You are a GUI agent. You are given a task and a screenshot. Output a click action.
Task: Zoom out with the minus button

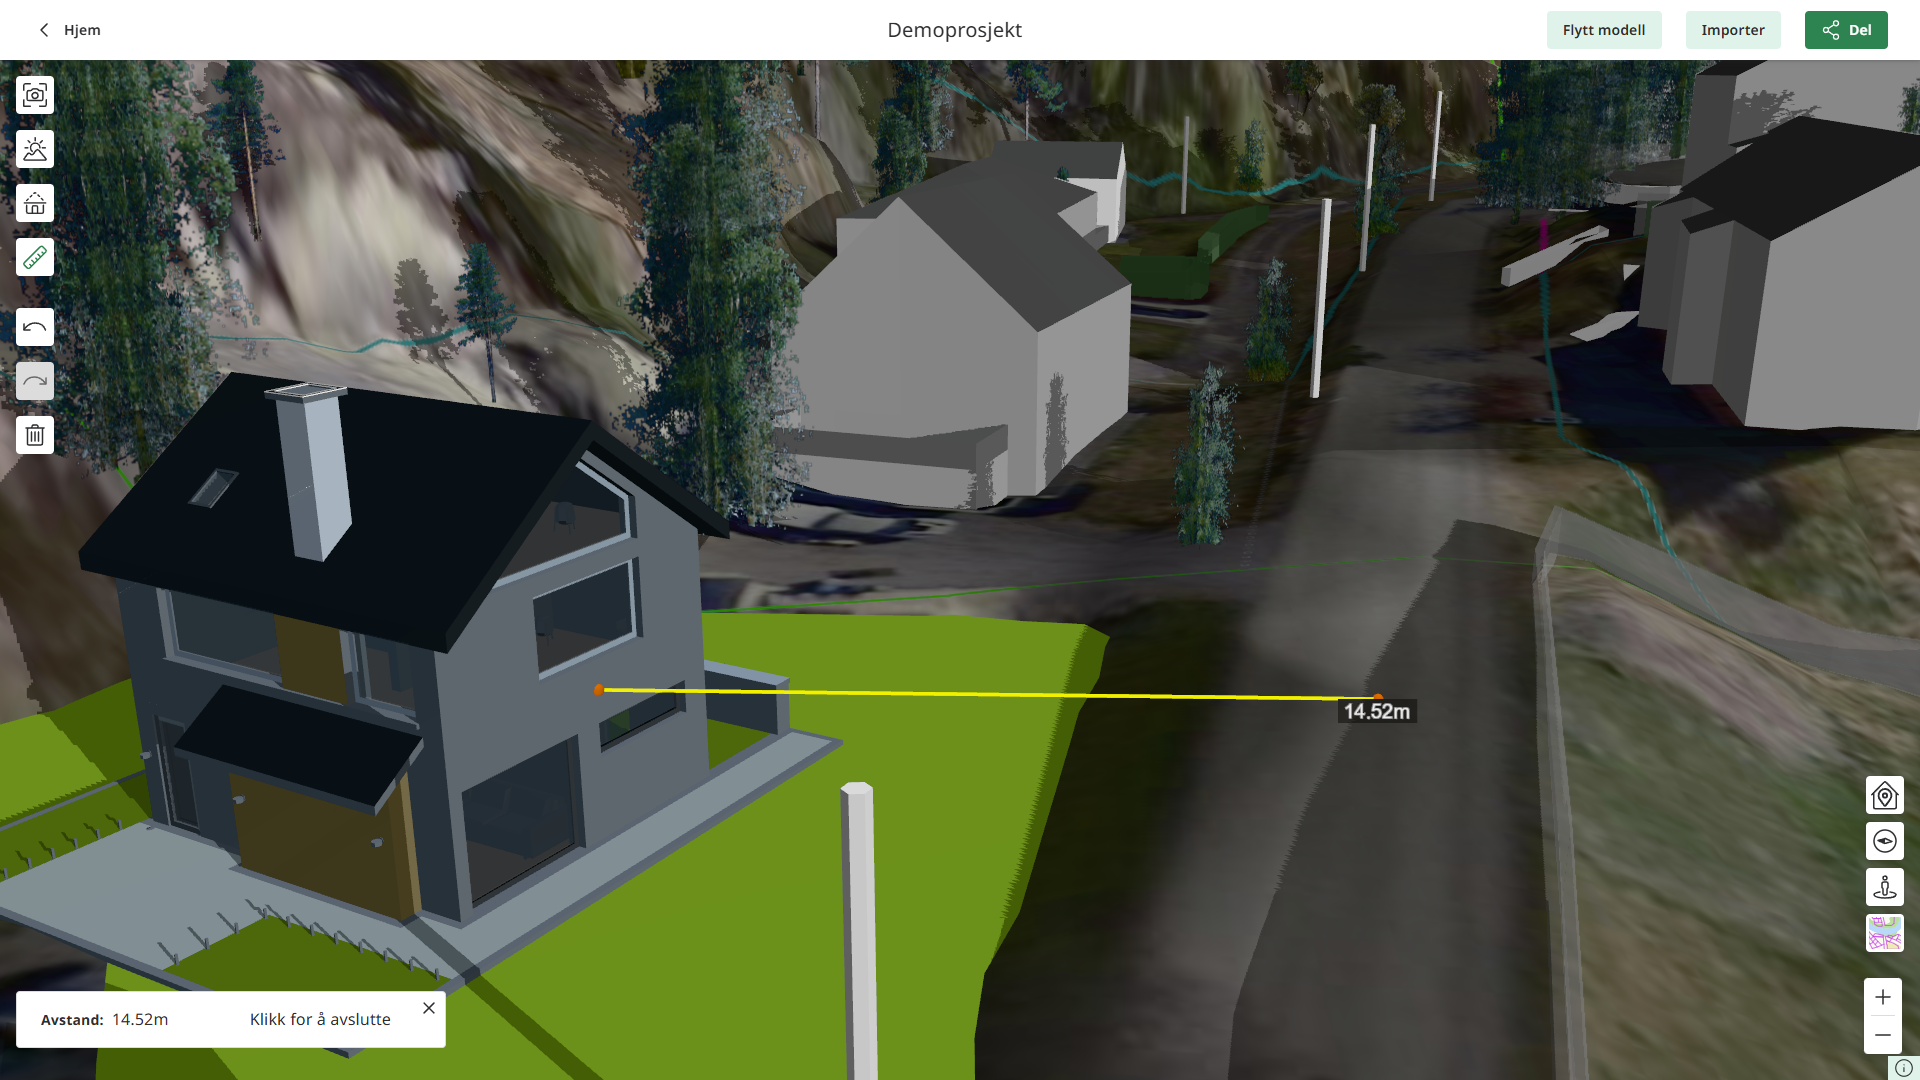(x=1883, y=1035)
